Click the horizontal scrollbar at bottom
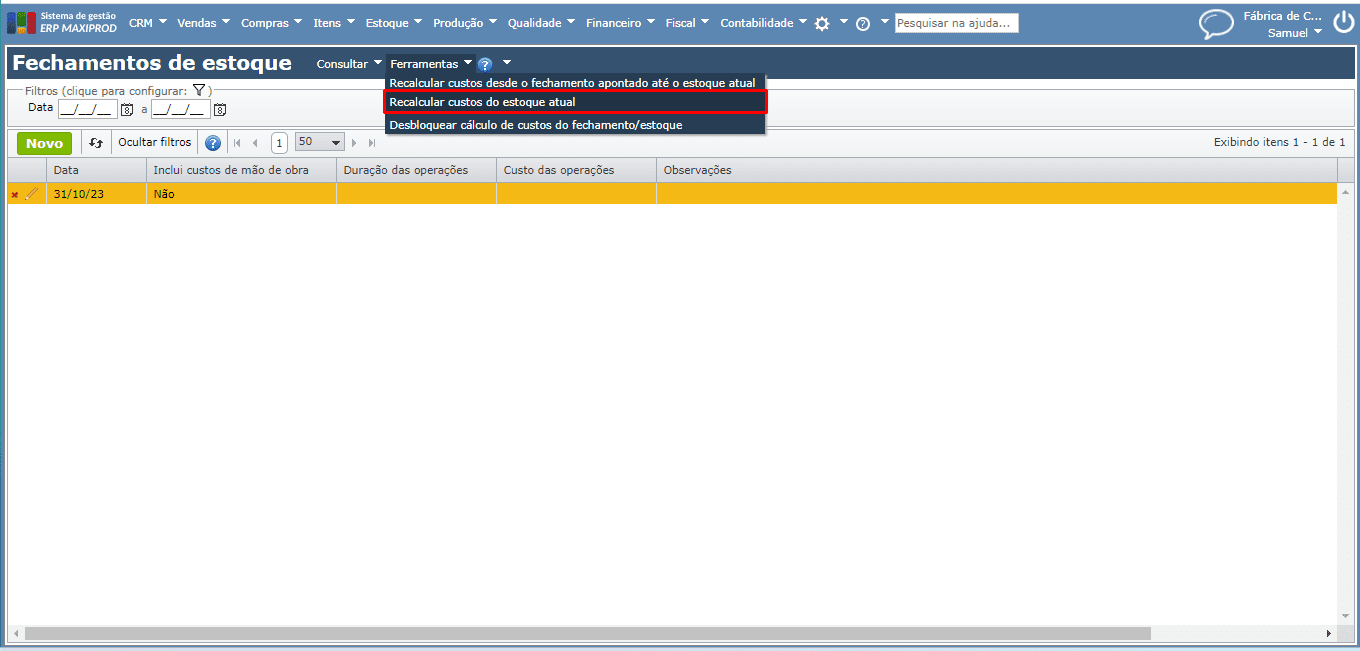1360x651 pixels. click(x=588, y=634)
